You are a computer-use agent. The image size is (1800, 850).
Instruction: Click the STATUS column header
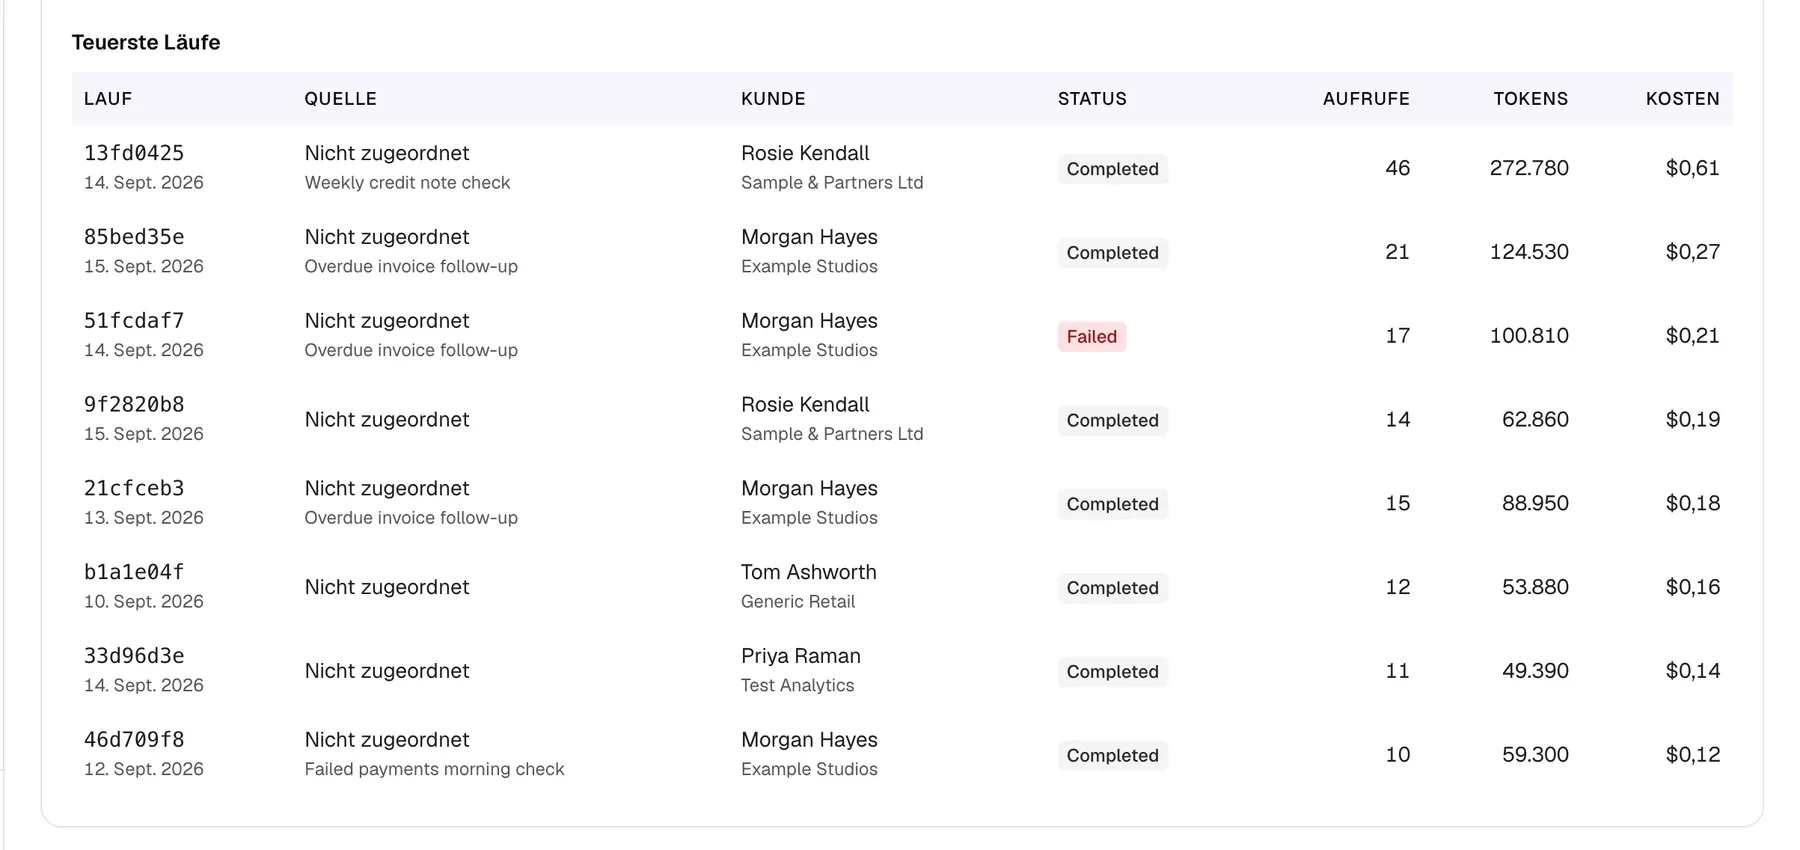pos(1092,99)
